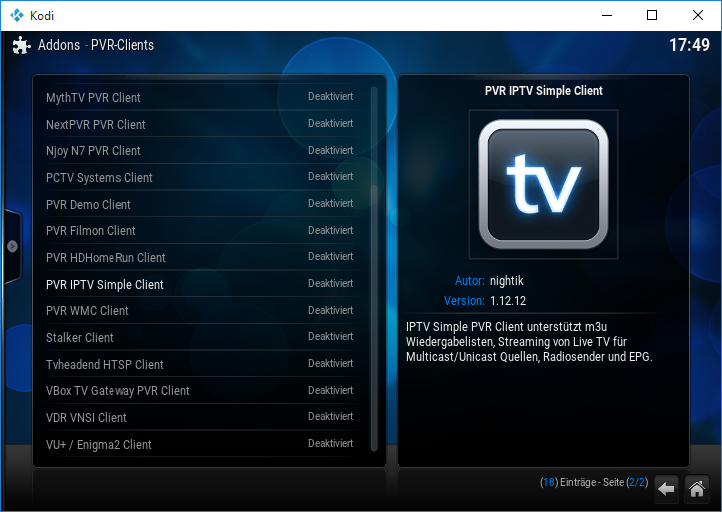This screenshot has width=722, height=512.
Task: Close the Kodi window
Action: 698,15
